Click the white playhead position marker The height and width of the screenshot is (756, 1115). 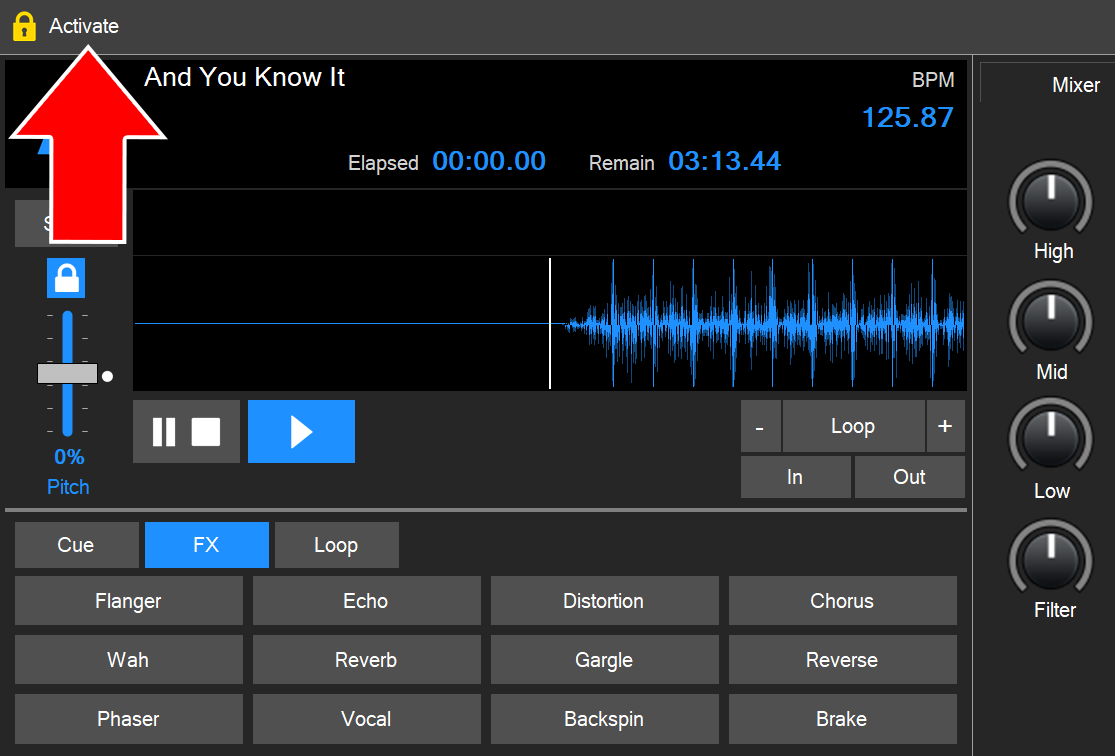[x=550, y=324]
